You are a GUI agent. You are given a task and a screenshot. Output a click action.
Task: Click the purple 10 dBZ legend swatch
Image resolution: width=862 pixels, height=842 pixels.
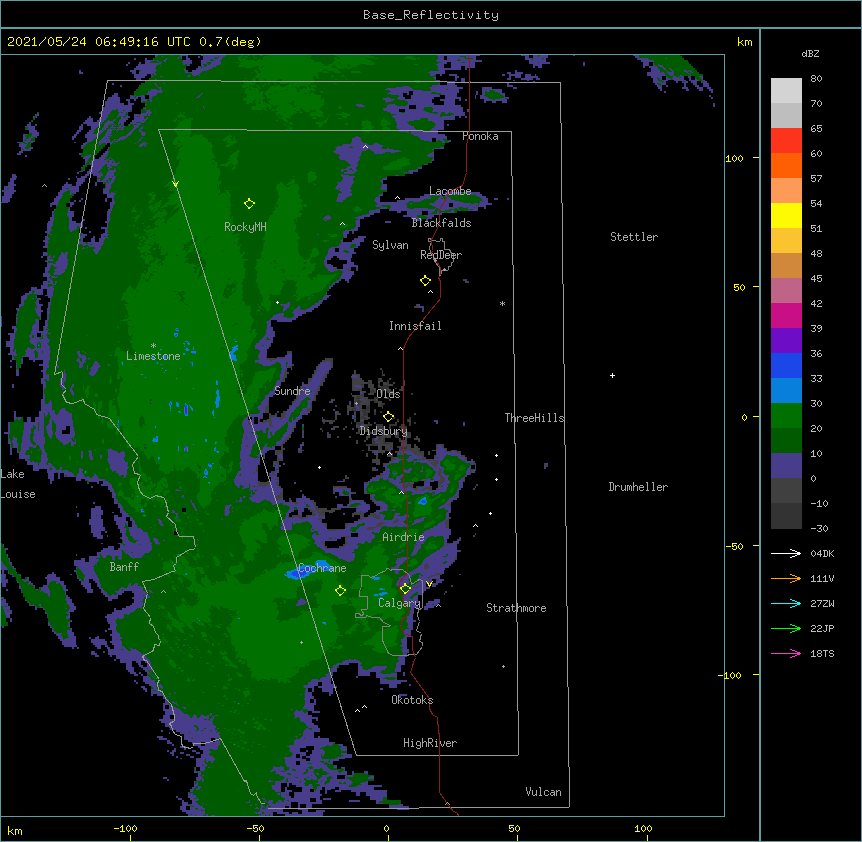786,466
